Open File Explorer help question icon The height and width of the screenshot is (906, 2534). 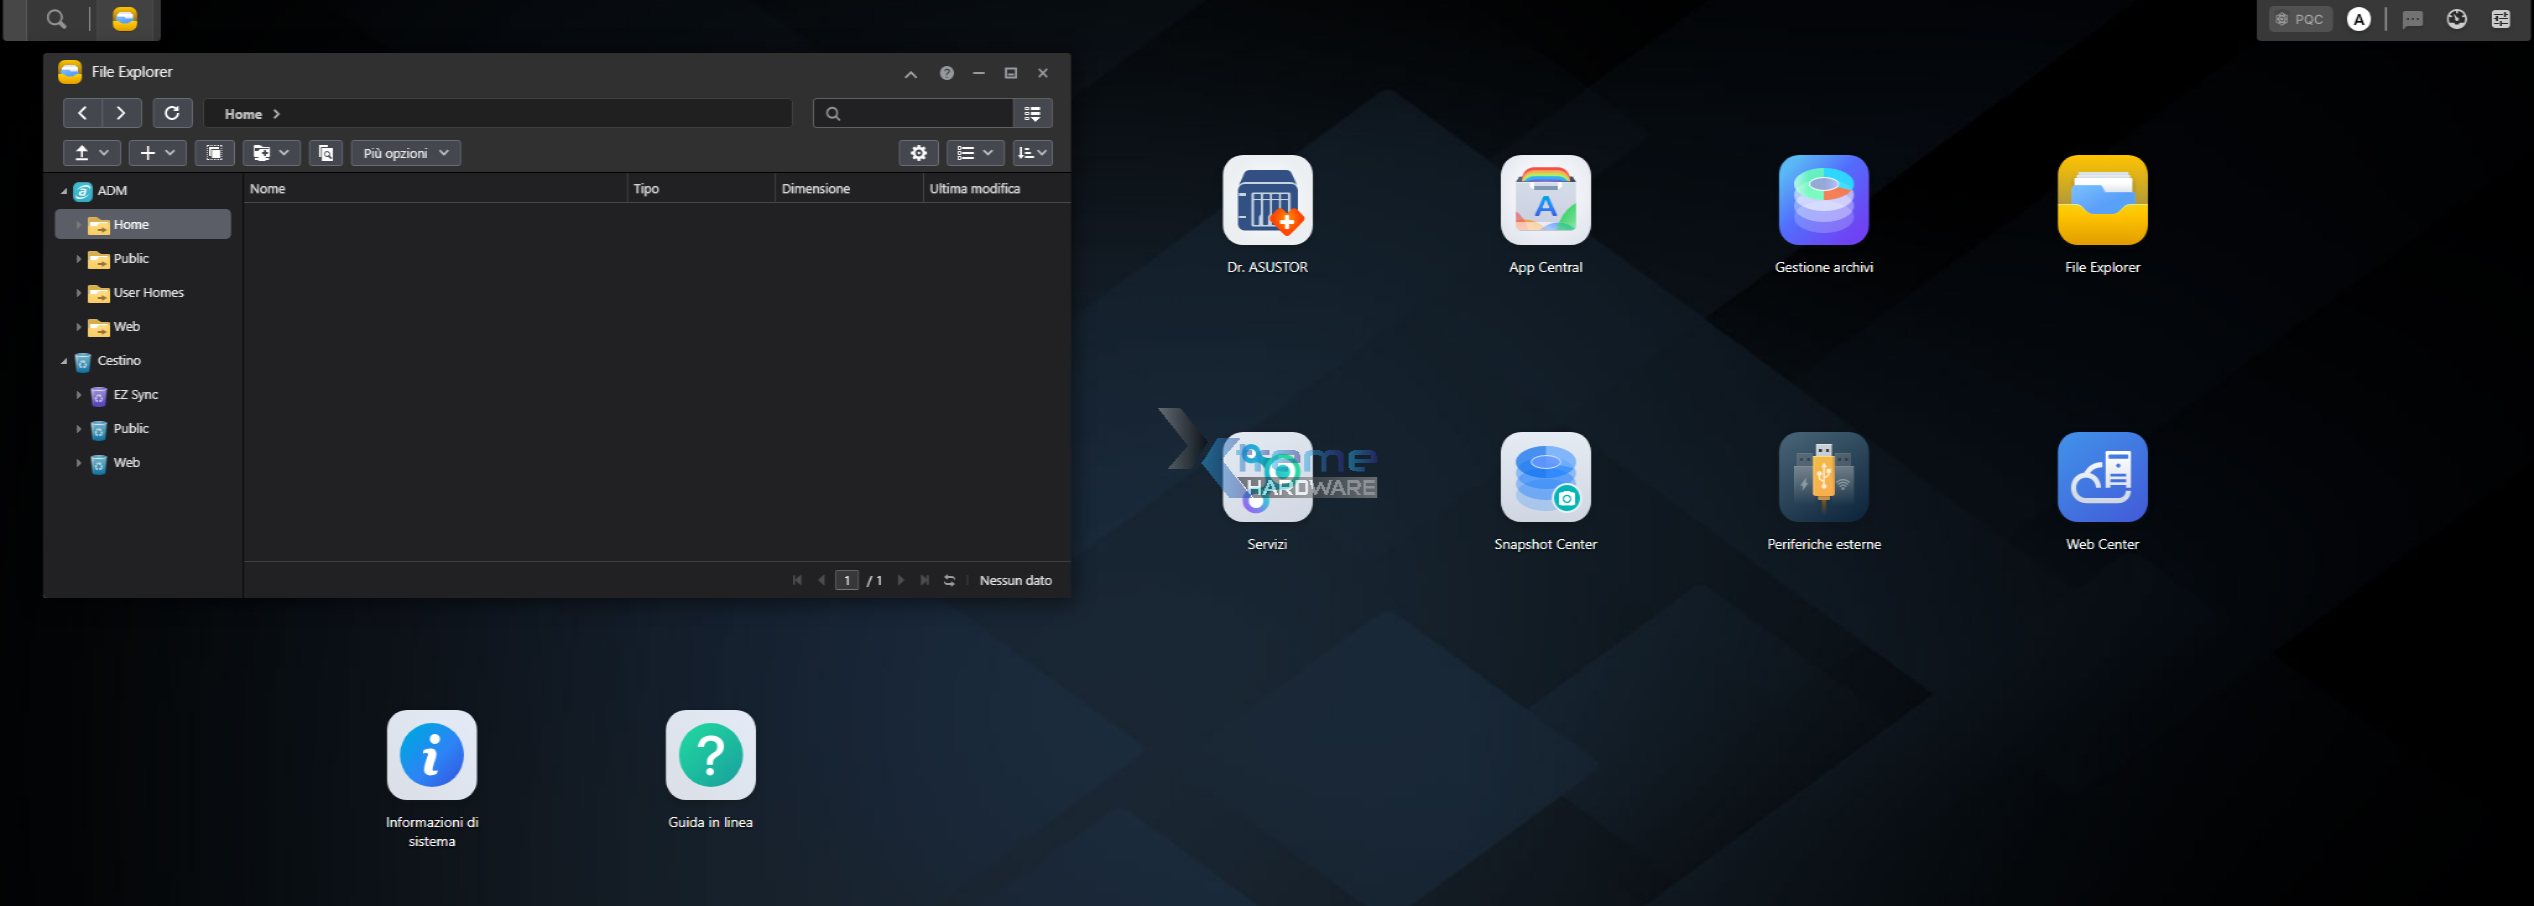pyautogui.click(x=946, y=73)
